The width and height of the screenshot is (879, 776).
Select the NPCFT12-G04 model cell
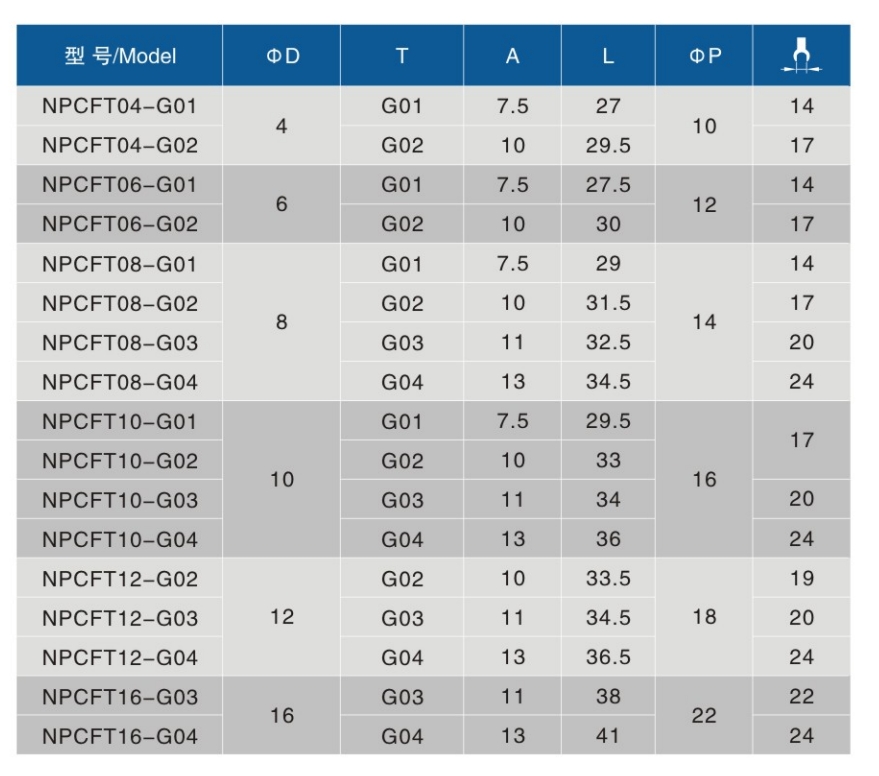(x=120, y=657)
